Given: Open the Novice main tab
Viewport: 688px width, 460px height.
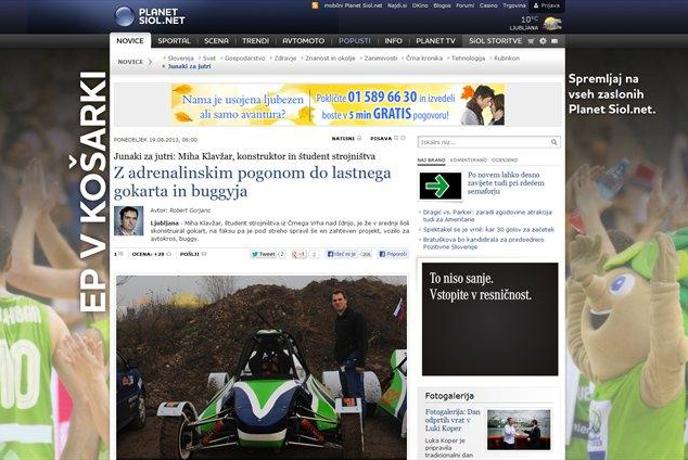Looking at the screenshot, I should [130, 40].
